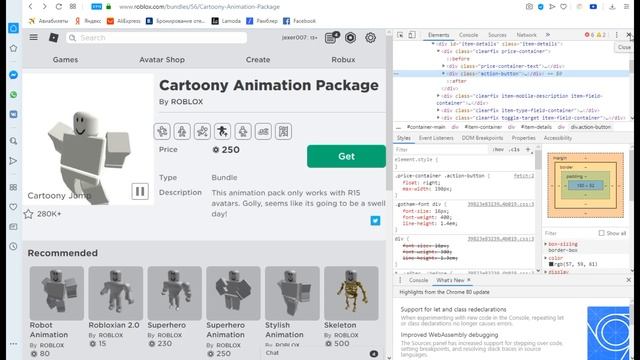Select the fourth animation pose icon
This screenshot has height=360, width=640.
222,131
